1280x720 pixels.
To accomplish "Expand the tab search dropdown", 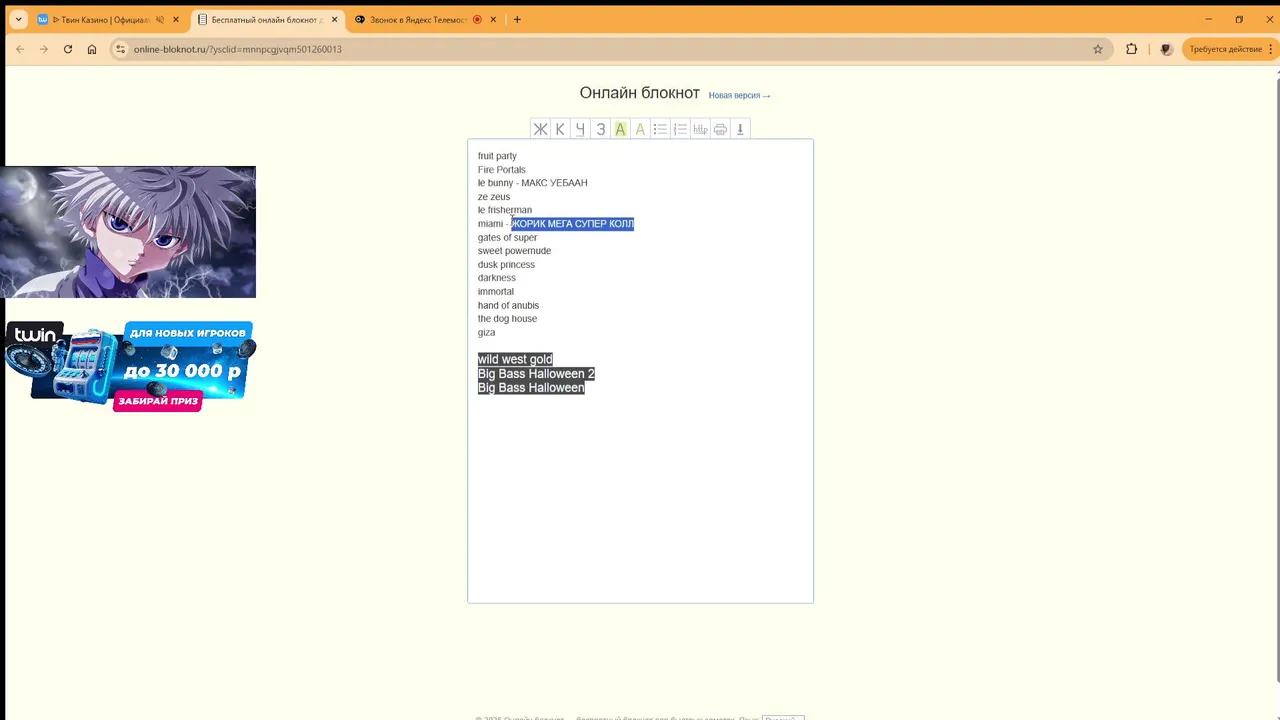I will [x=18, y=19].
